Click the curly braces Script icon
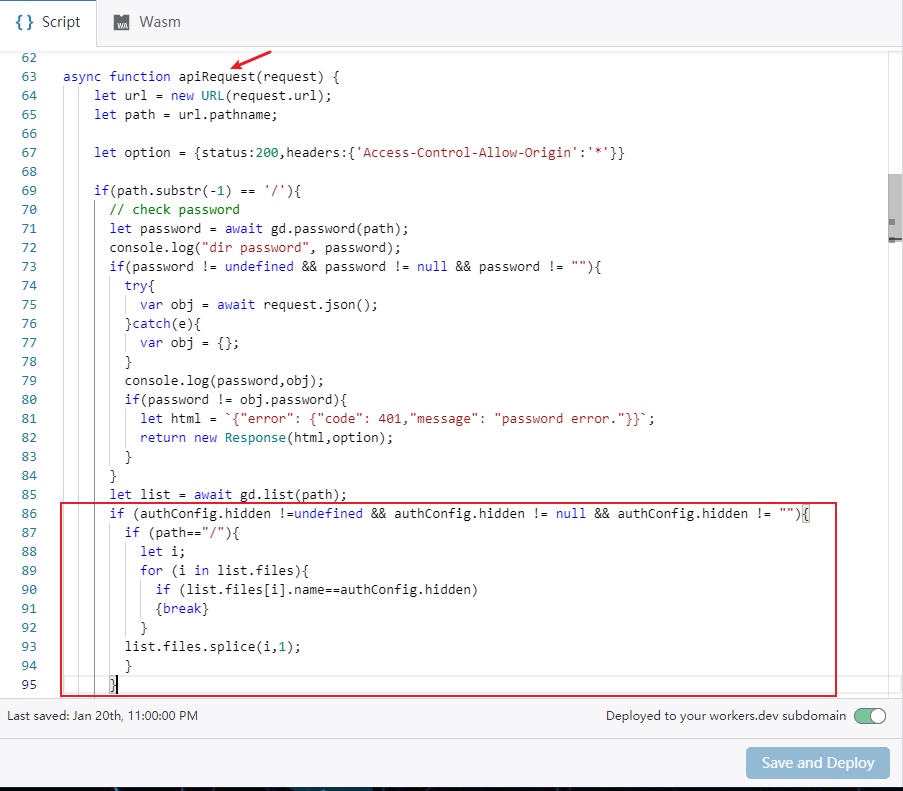The width and height of the screenshot is (903, 791). click(x=25, y=21)
